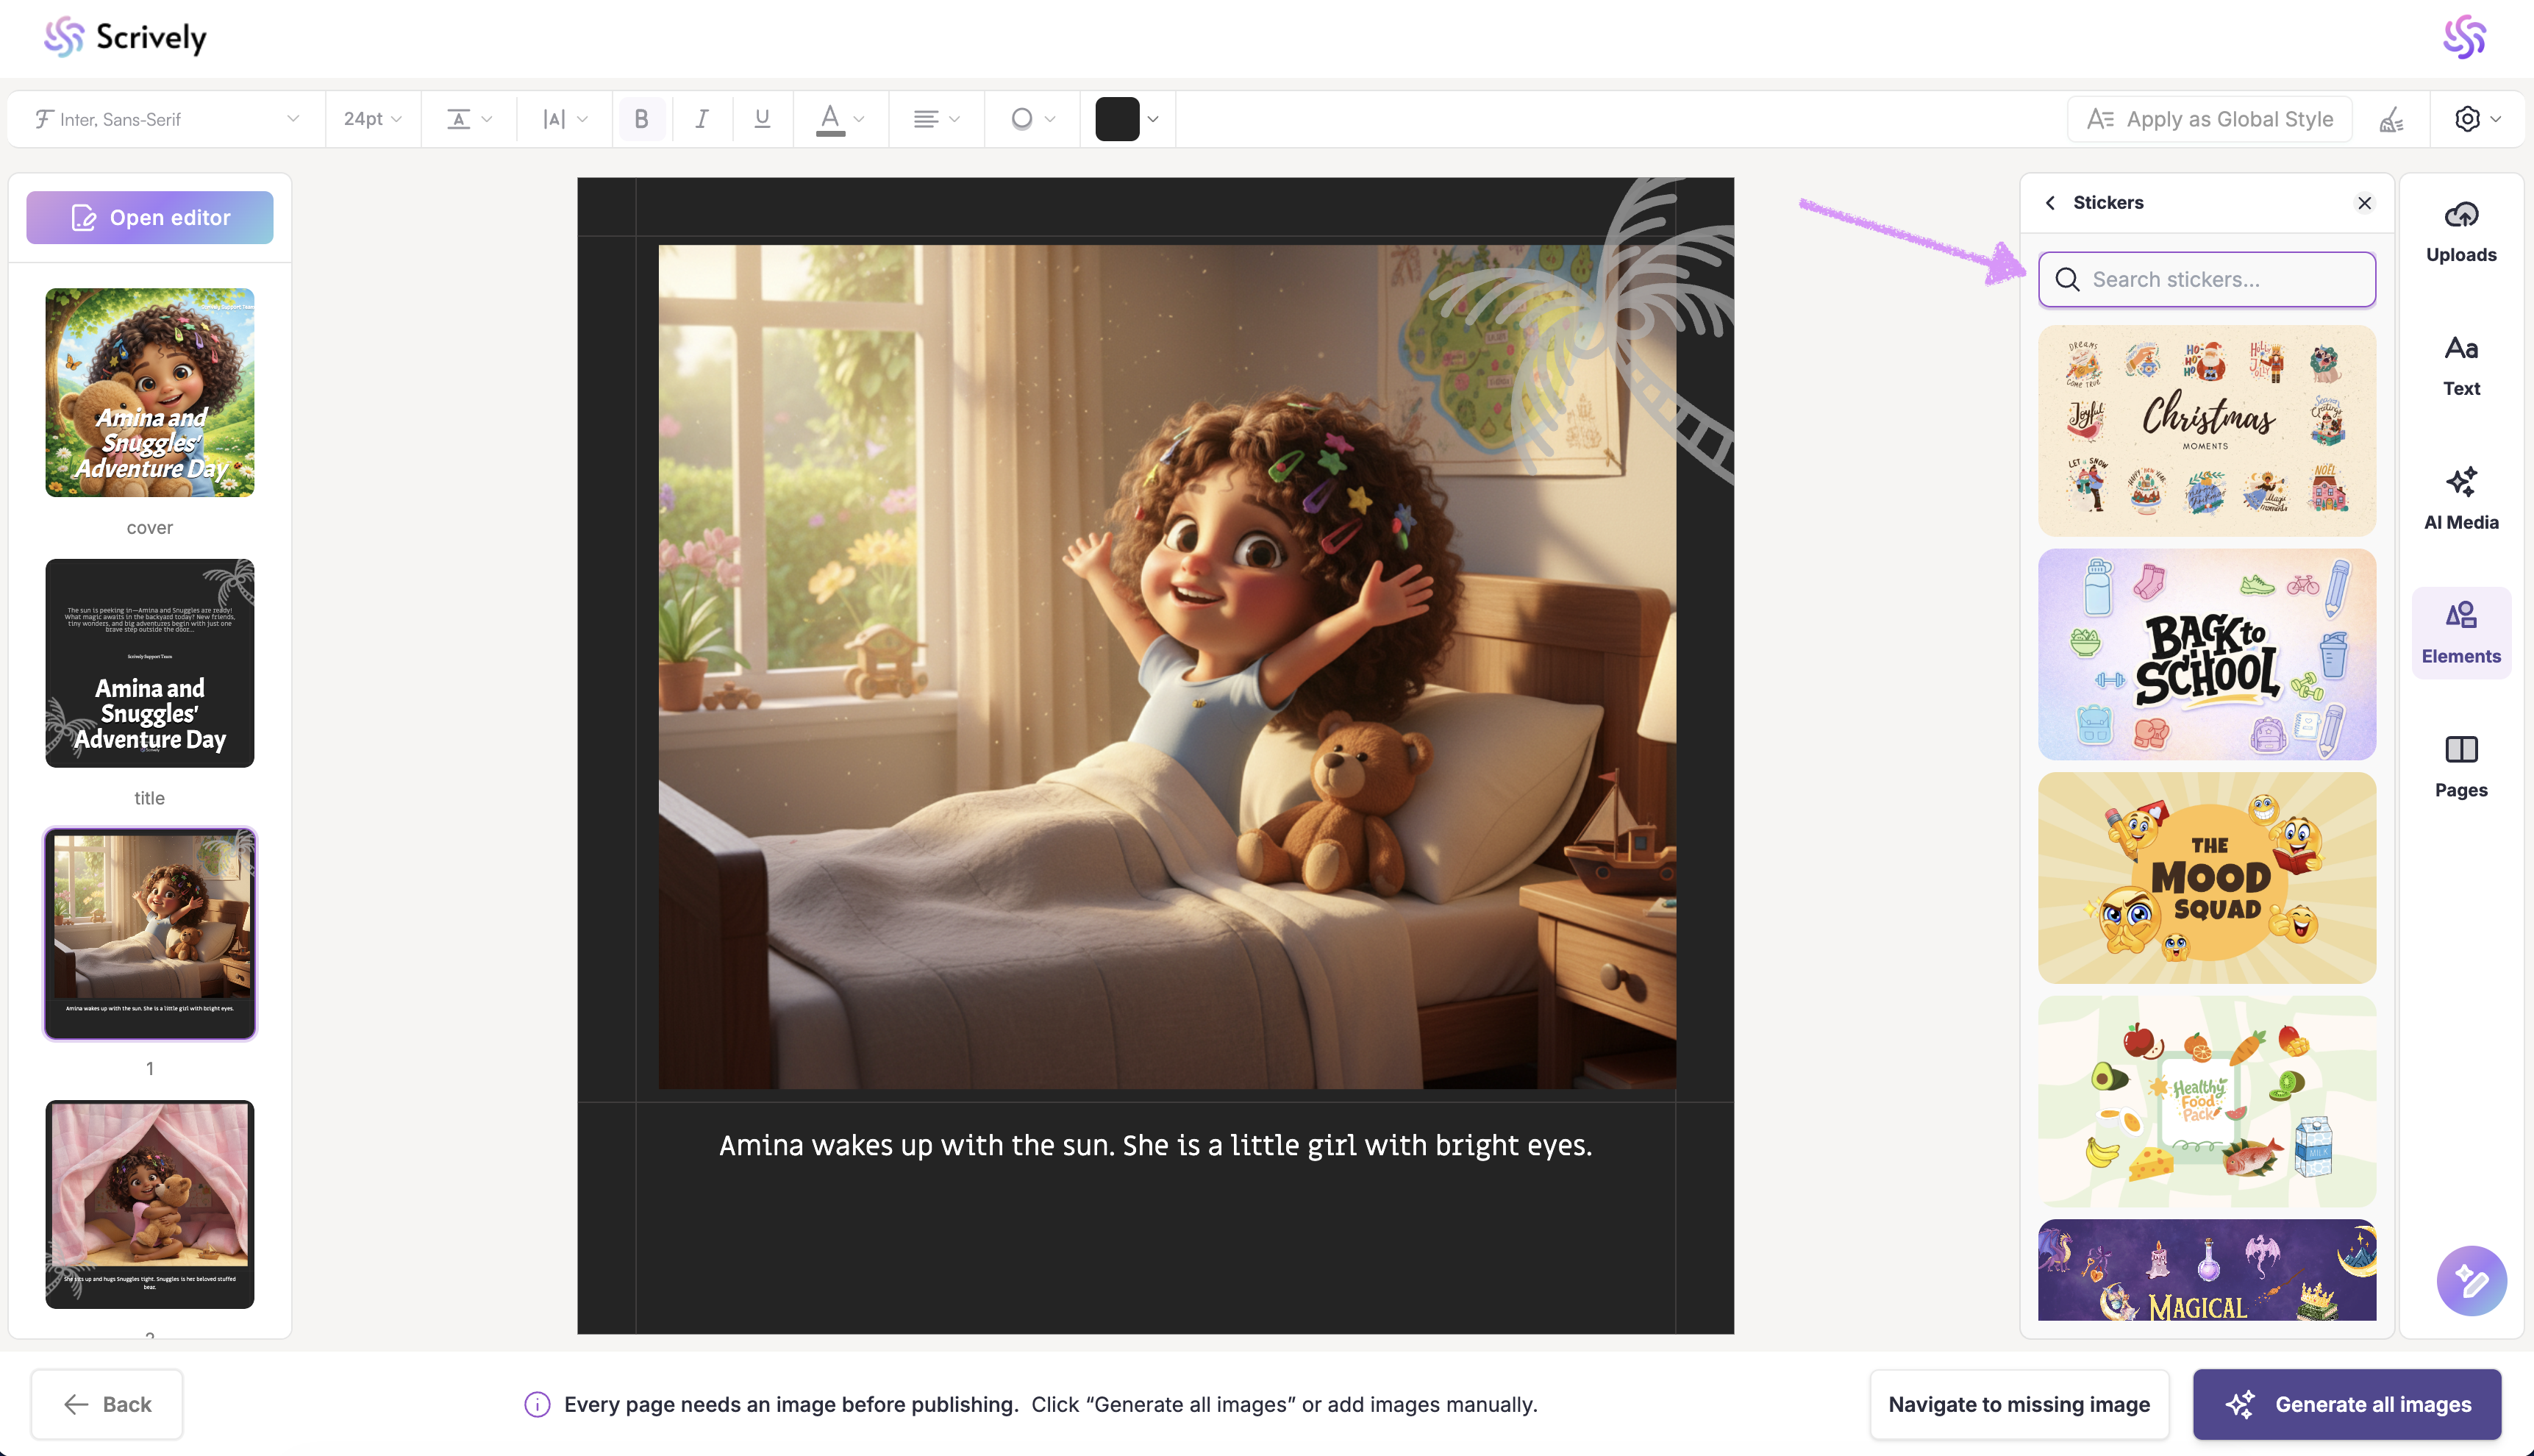
Task: Select the Elements sidebar icon
Action: 2460,633
